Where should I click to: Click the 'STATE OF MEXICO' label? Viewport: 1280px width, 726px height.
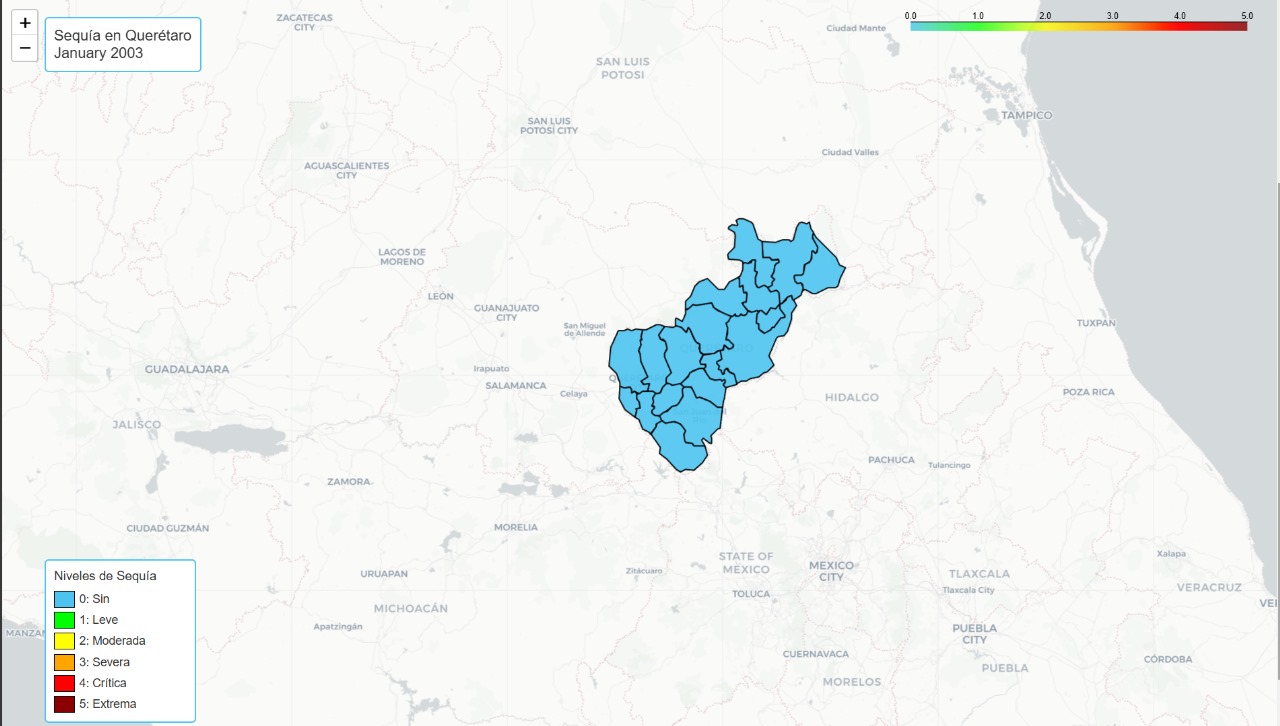click(746, 563)
